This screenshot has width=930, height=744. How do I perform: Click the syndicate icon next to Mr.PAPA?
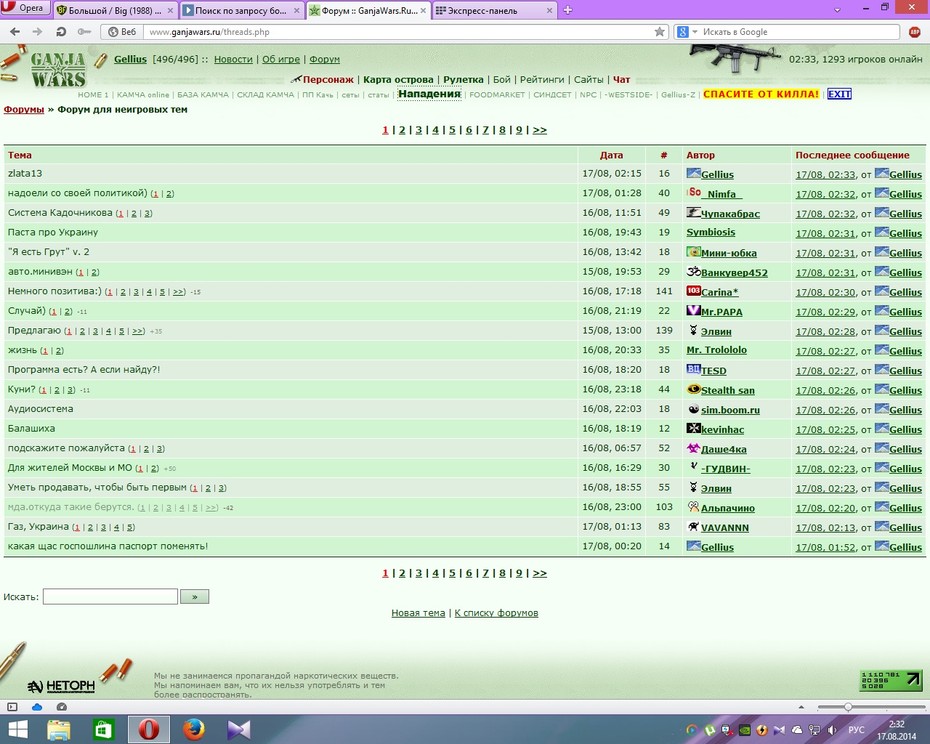pyautogui.click(x=693, y=310)
